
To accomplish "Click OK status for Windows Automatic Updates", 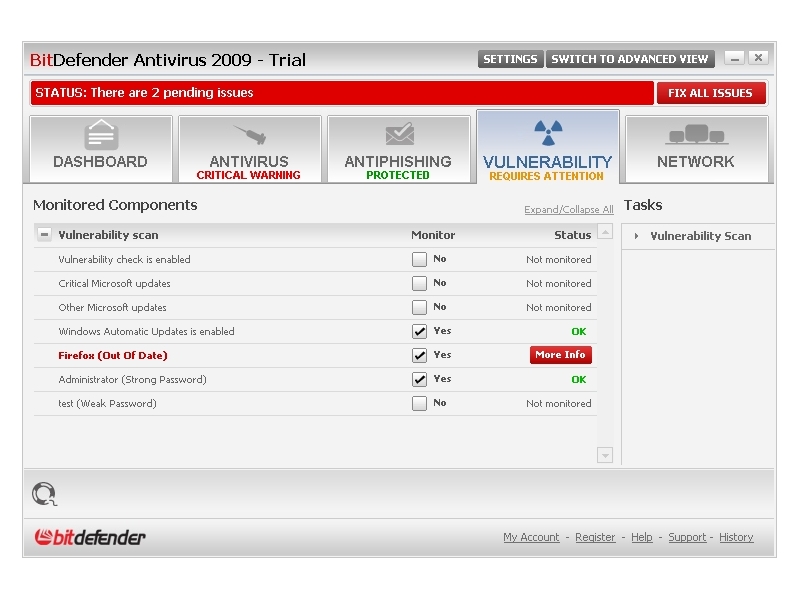I will [579, 332].
